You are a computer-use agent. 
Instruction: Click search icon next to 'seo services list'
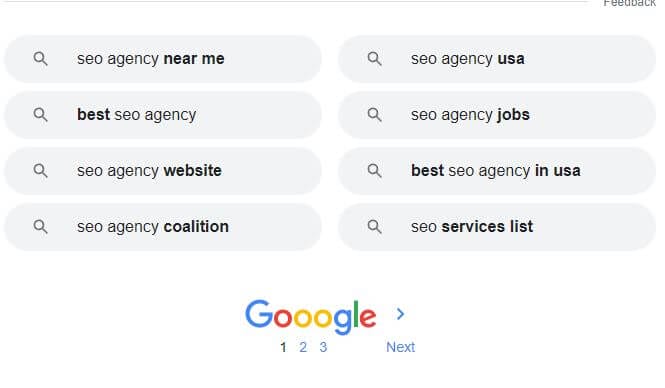(374, 227)
